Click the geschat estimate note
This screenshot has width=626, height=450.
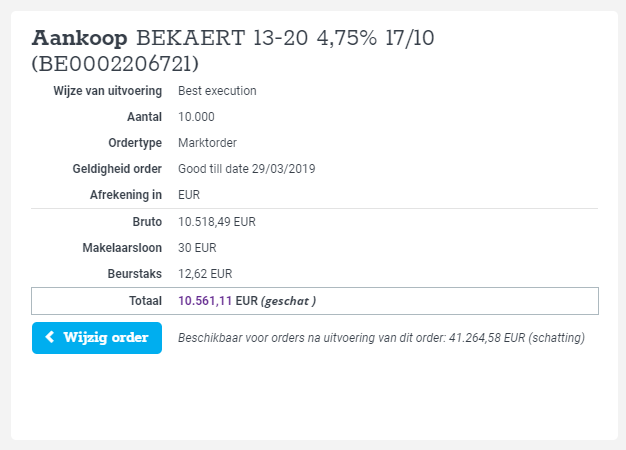pyautogui.click(x=288, y=301)
